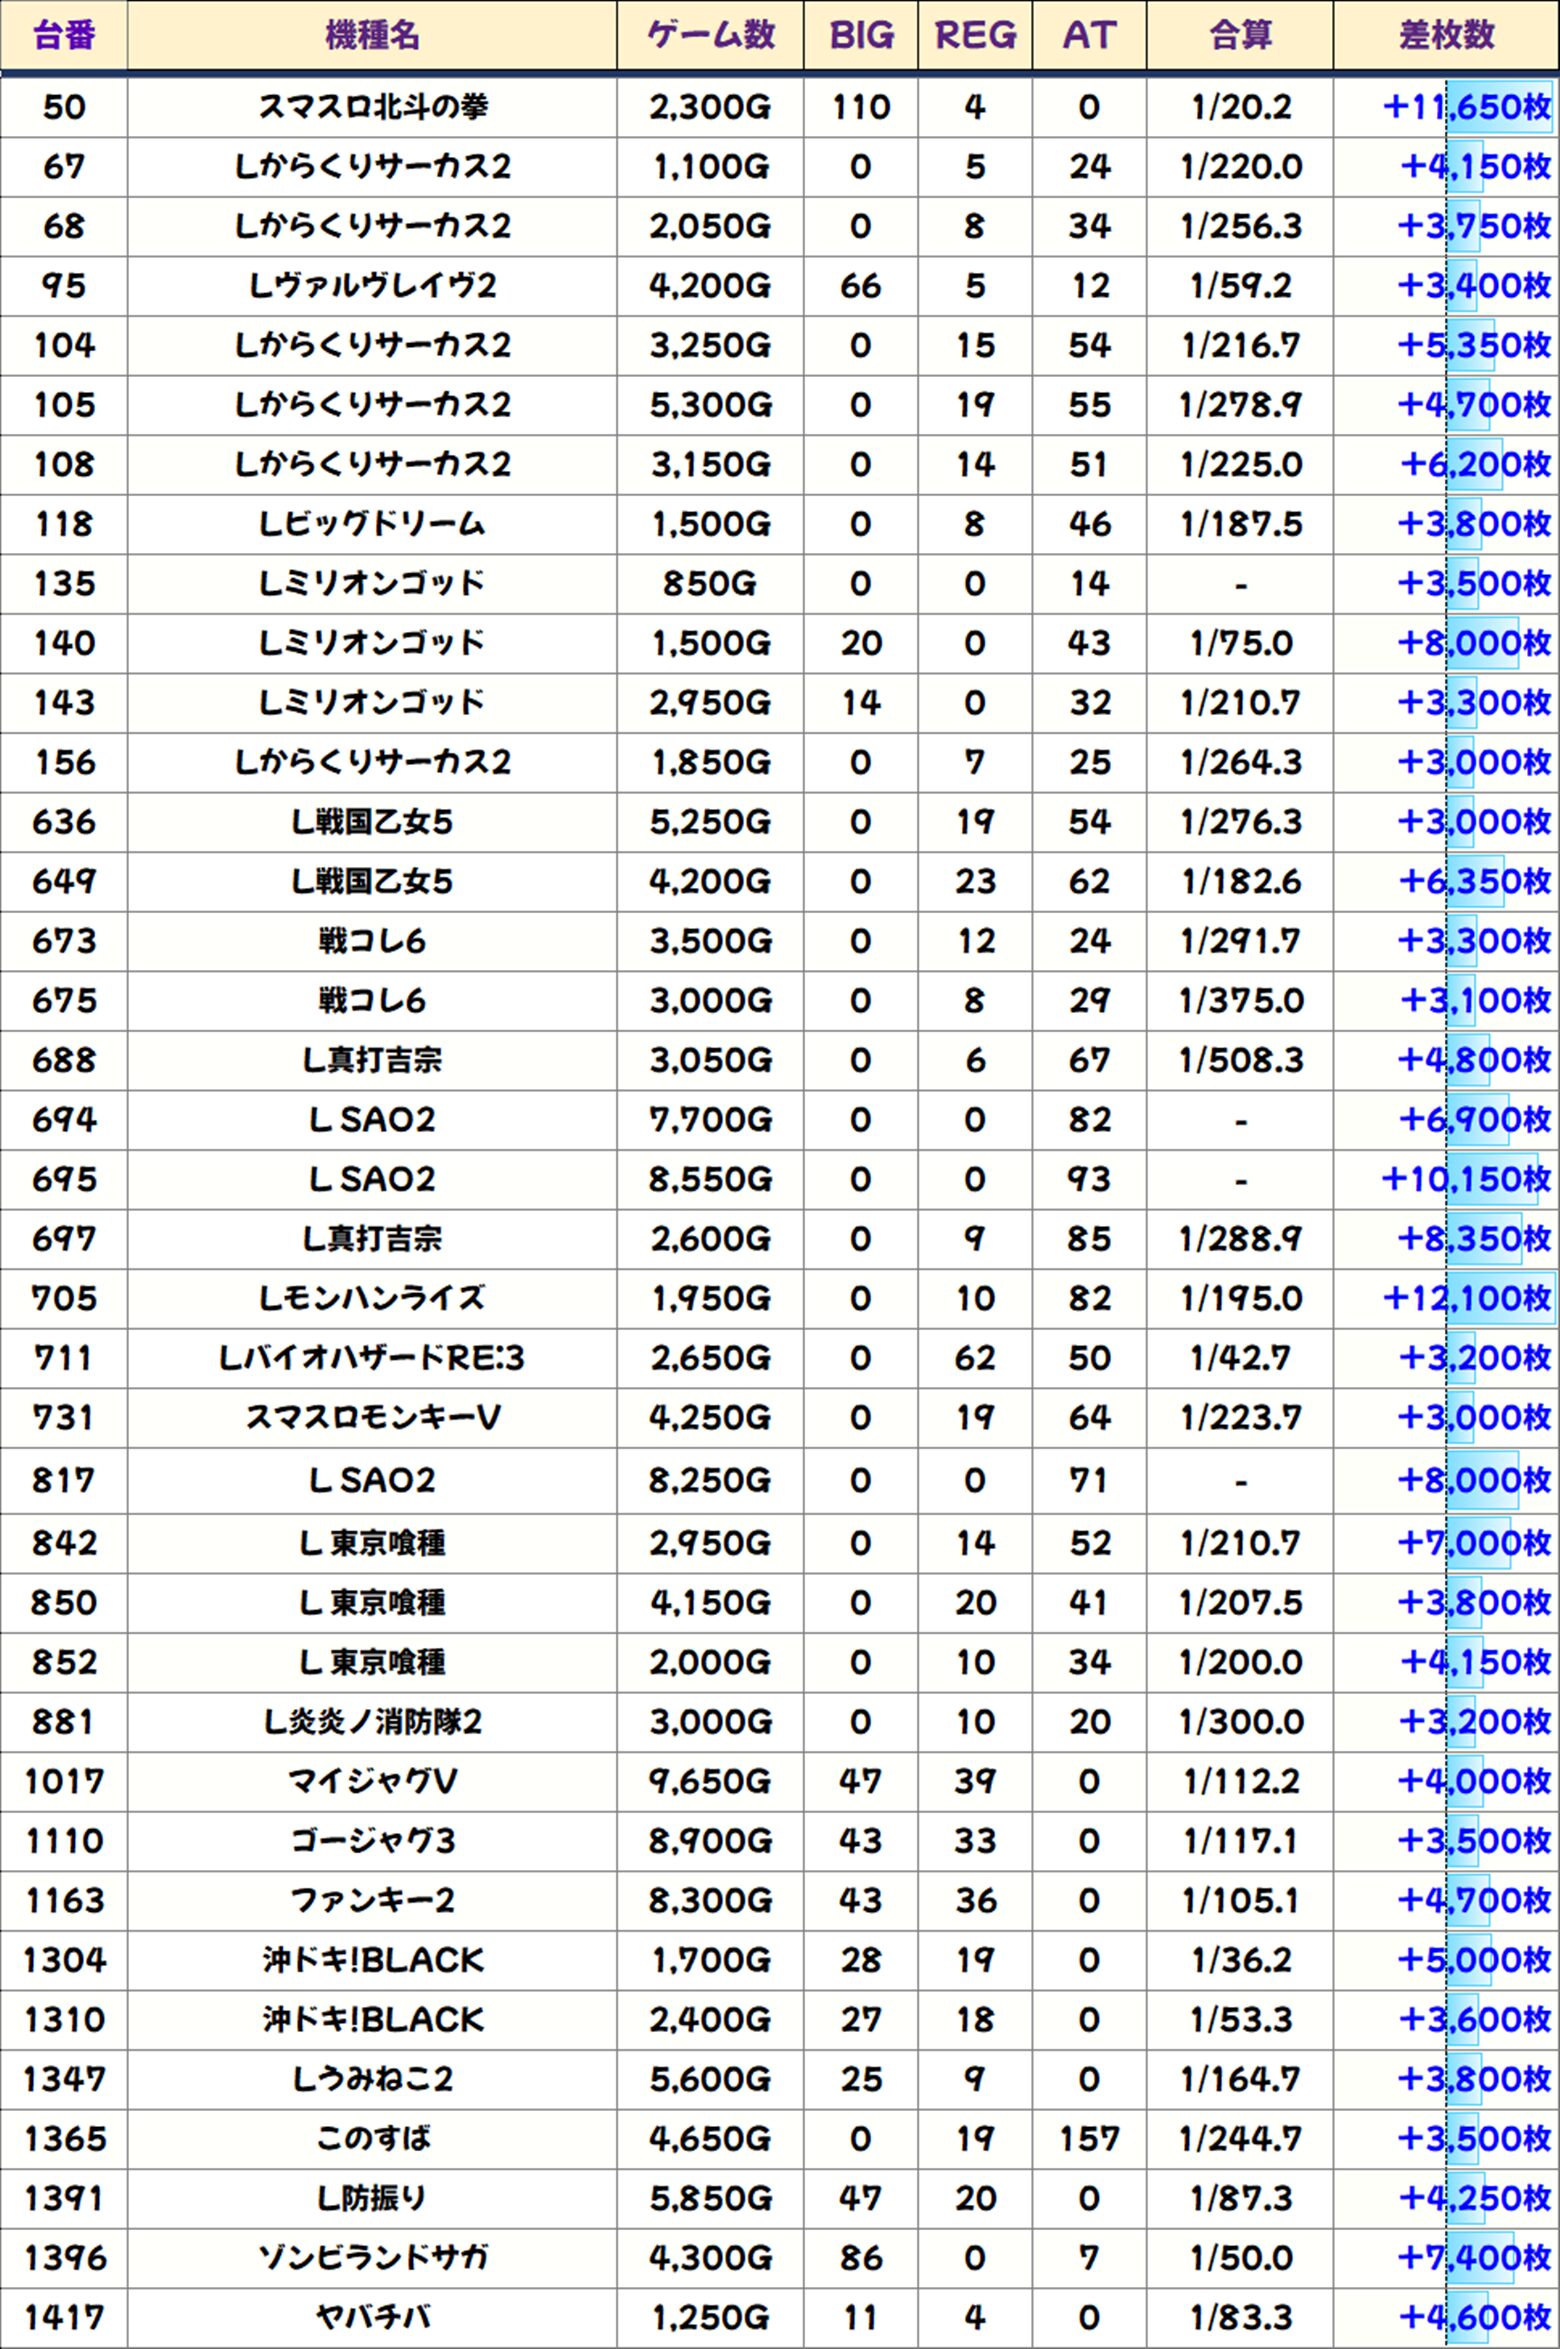The width and height of the screenshot is (1560, 2349).
Task: Click the +5,000枚 difference value
Action: coord(1474,1959)
